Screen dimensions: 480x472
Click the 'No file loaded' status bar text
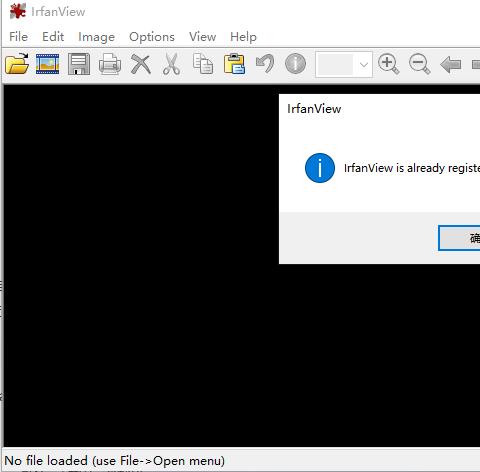coord(115,461)
